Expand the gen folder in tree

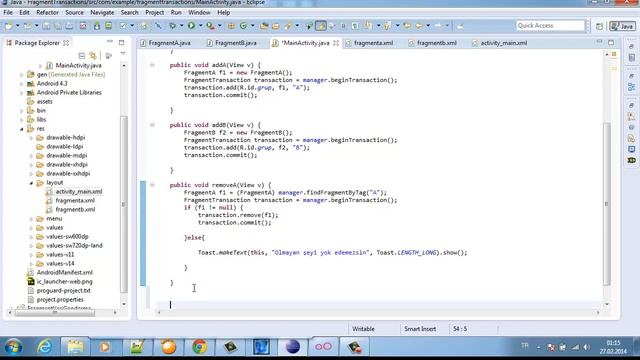coord(22,75)
